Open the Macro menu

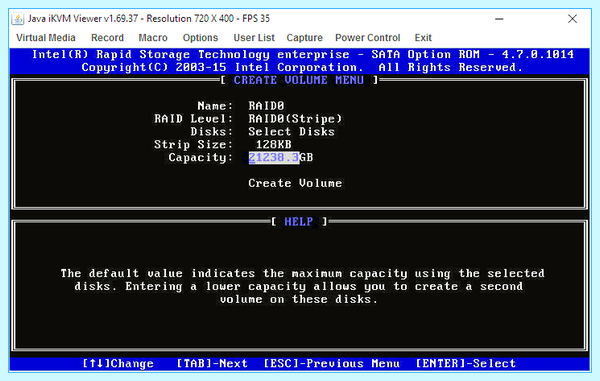pos(153,38)
